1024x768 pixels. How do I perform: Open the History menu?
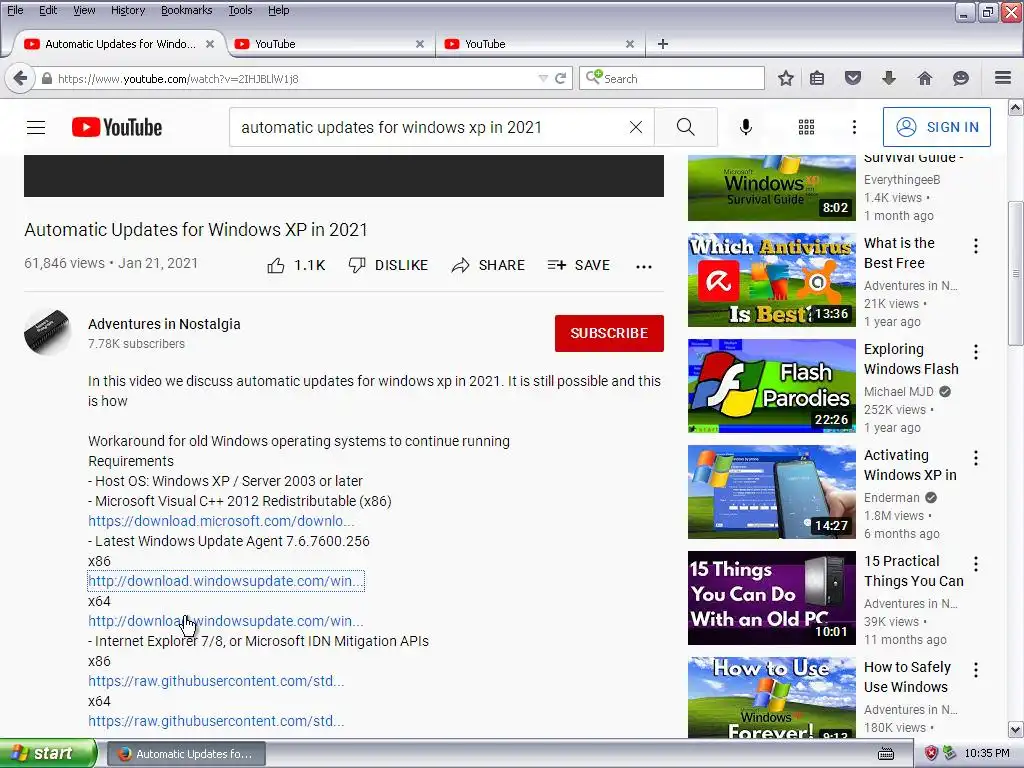pyautogui.click(x=128, y=10)
